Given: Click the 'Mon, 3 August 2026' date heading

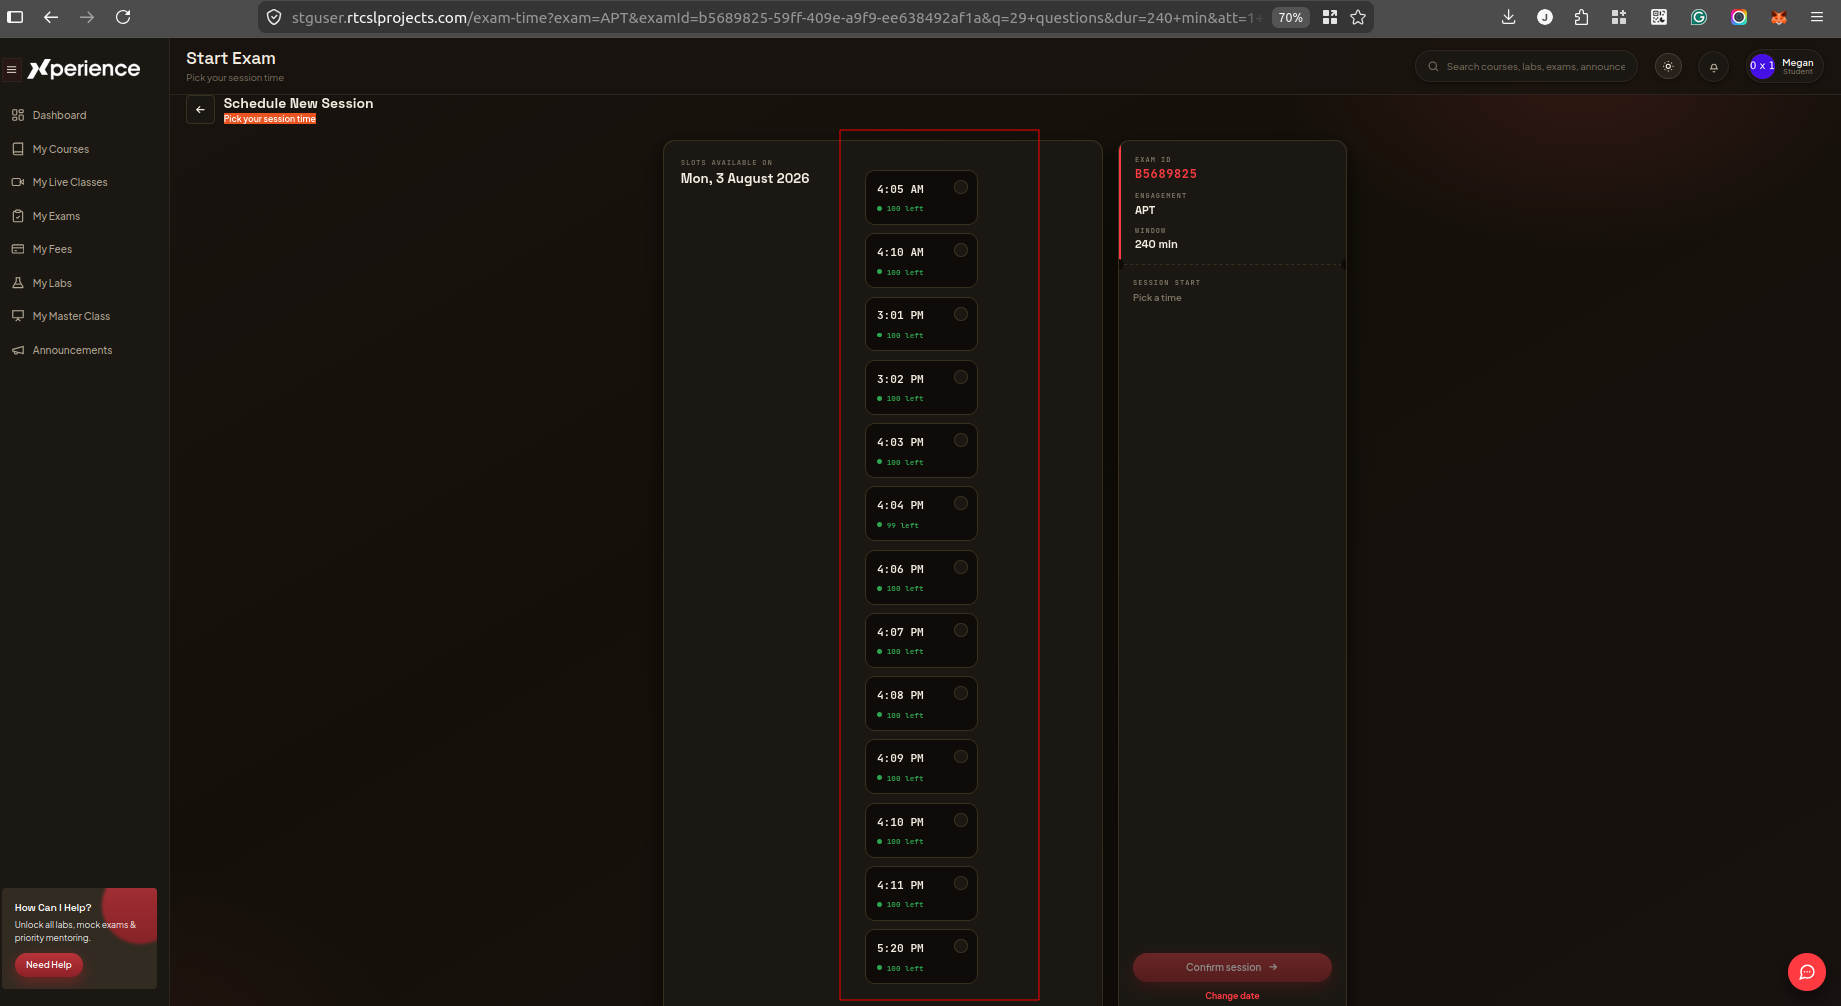Looking at the screenshot, I should point(745,178).
